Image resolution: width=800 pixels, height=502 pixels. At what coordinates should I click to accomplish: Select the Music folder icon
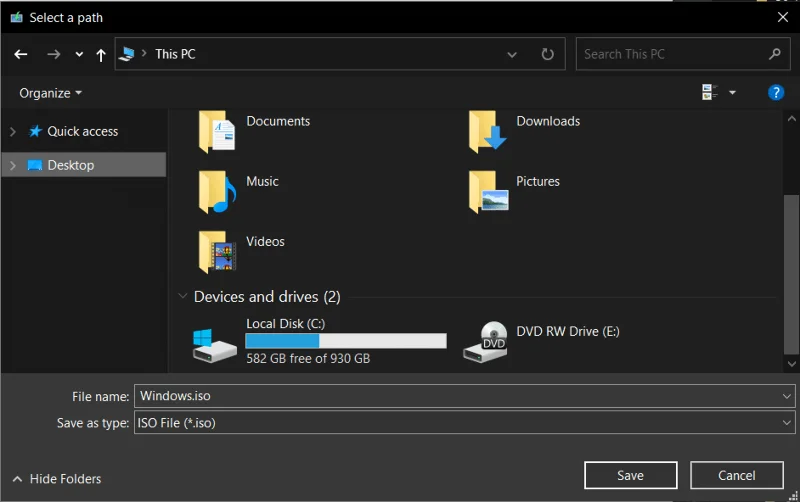217,192
